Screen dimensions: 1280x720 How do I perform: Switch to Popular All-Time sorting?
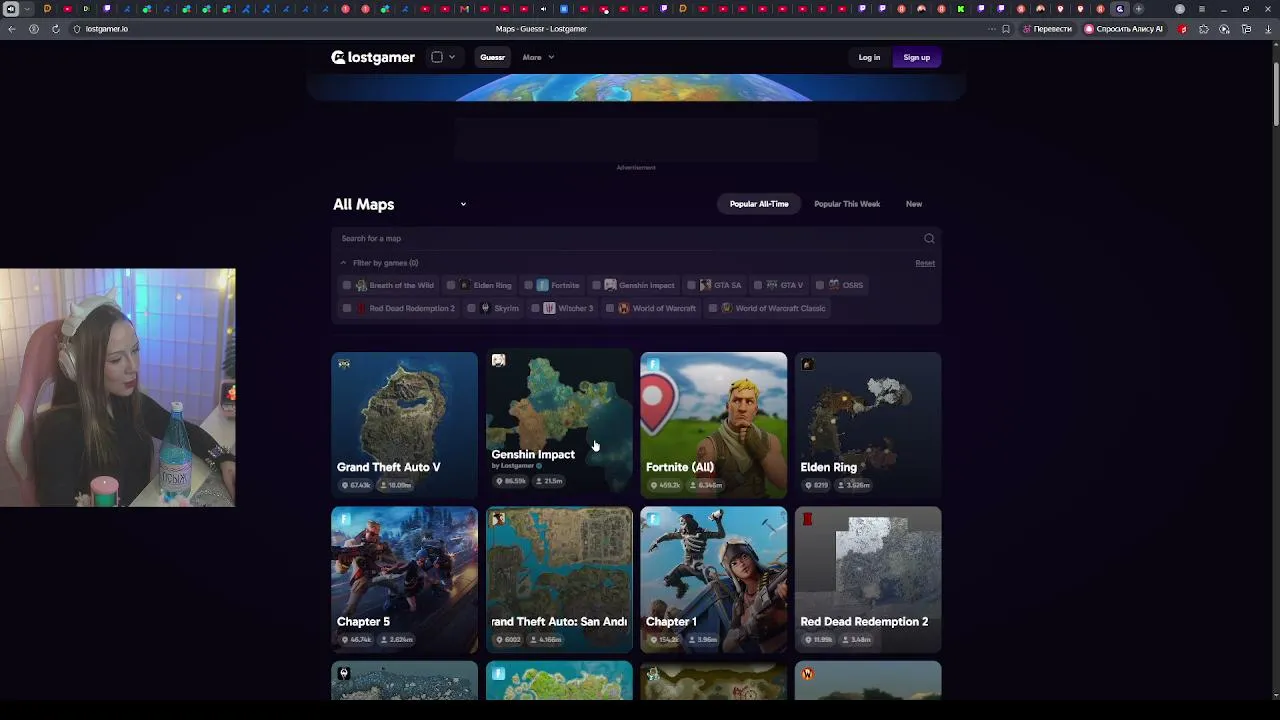point(759,204)
